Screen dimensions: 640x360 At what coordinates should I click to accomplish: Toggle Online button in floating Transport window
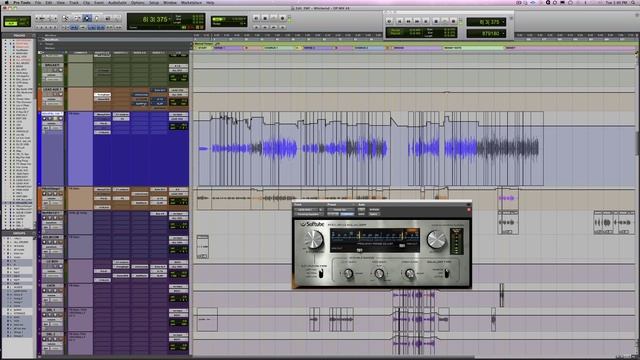click(x=389, y=21)
